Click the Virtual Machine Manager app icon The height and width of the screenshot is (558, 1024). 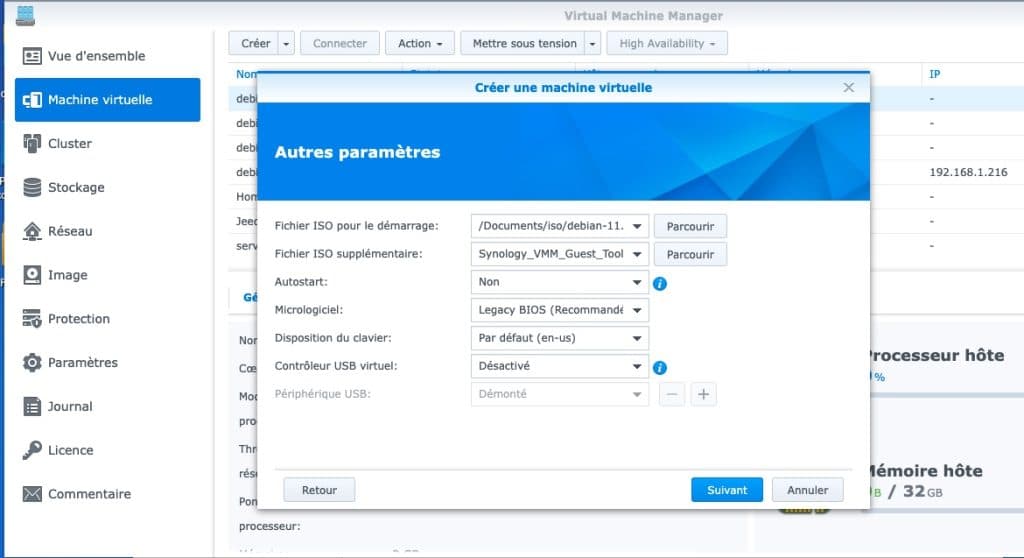pos(25,15)
